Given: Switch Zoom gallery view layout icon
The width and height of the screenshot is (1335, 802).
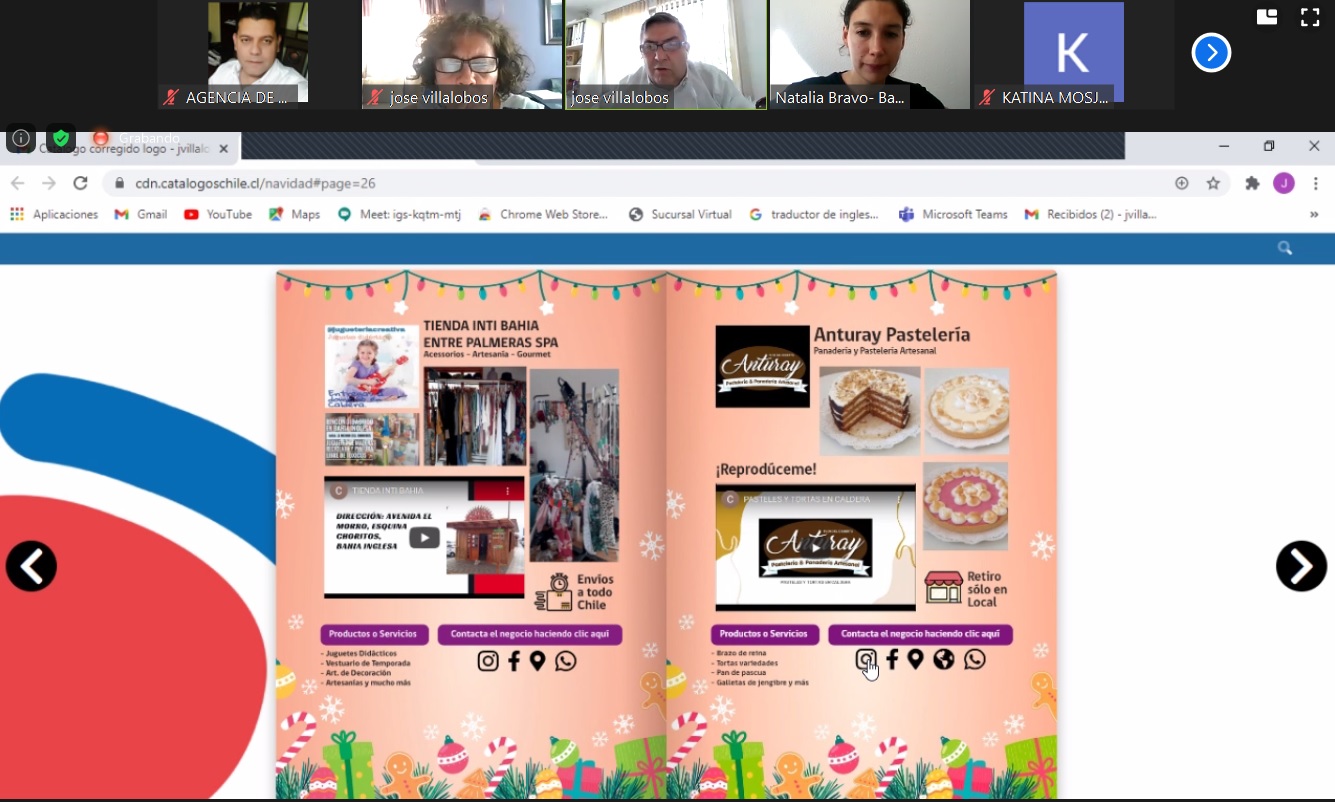Looking at the screenshot, I should (x=1267, y=17).
